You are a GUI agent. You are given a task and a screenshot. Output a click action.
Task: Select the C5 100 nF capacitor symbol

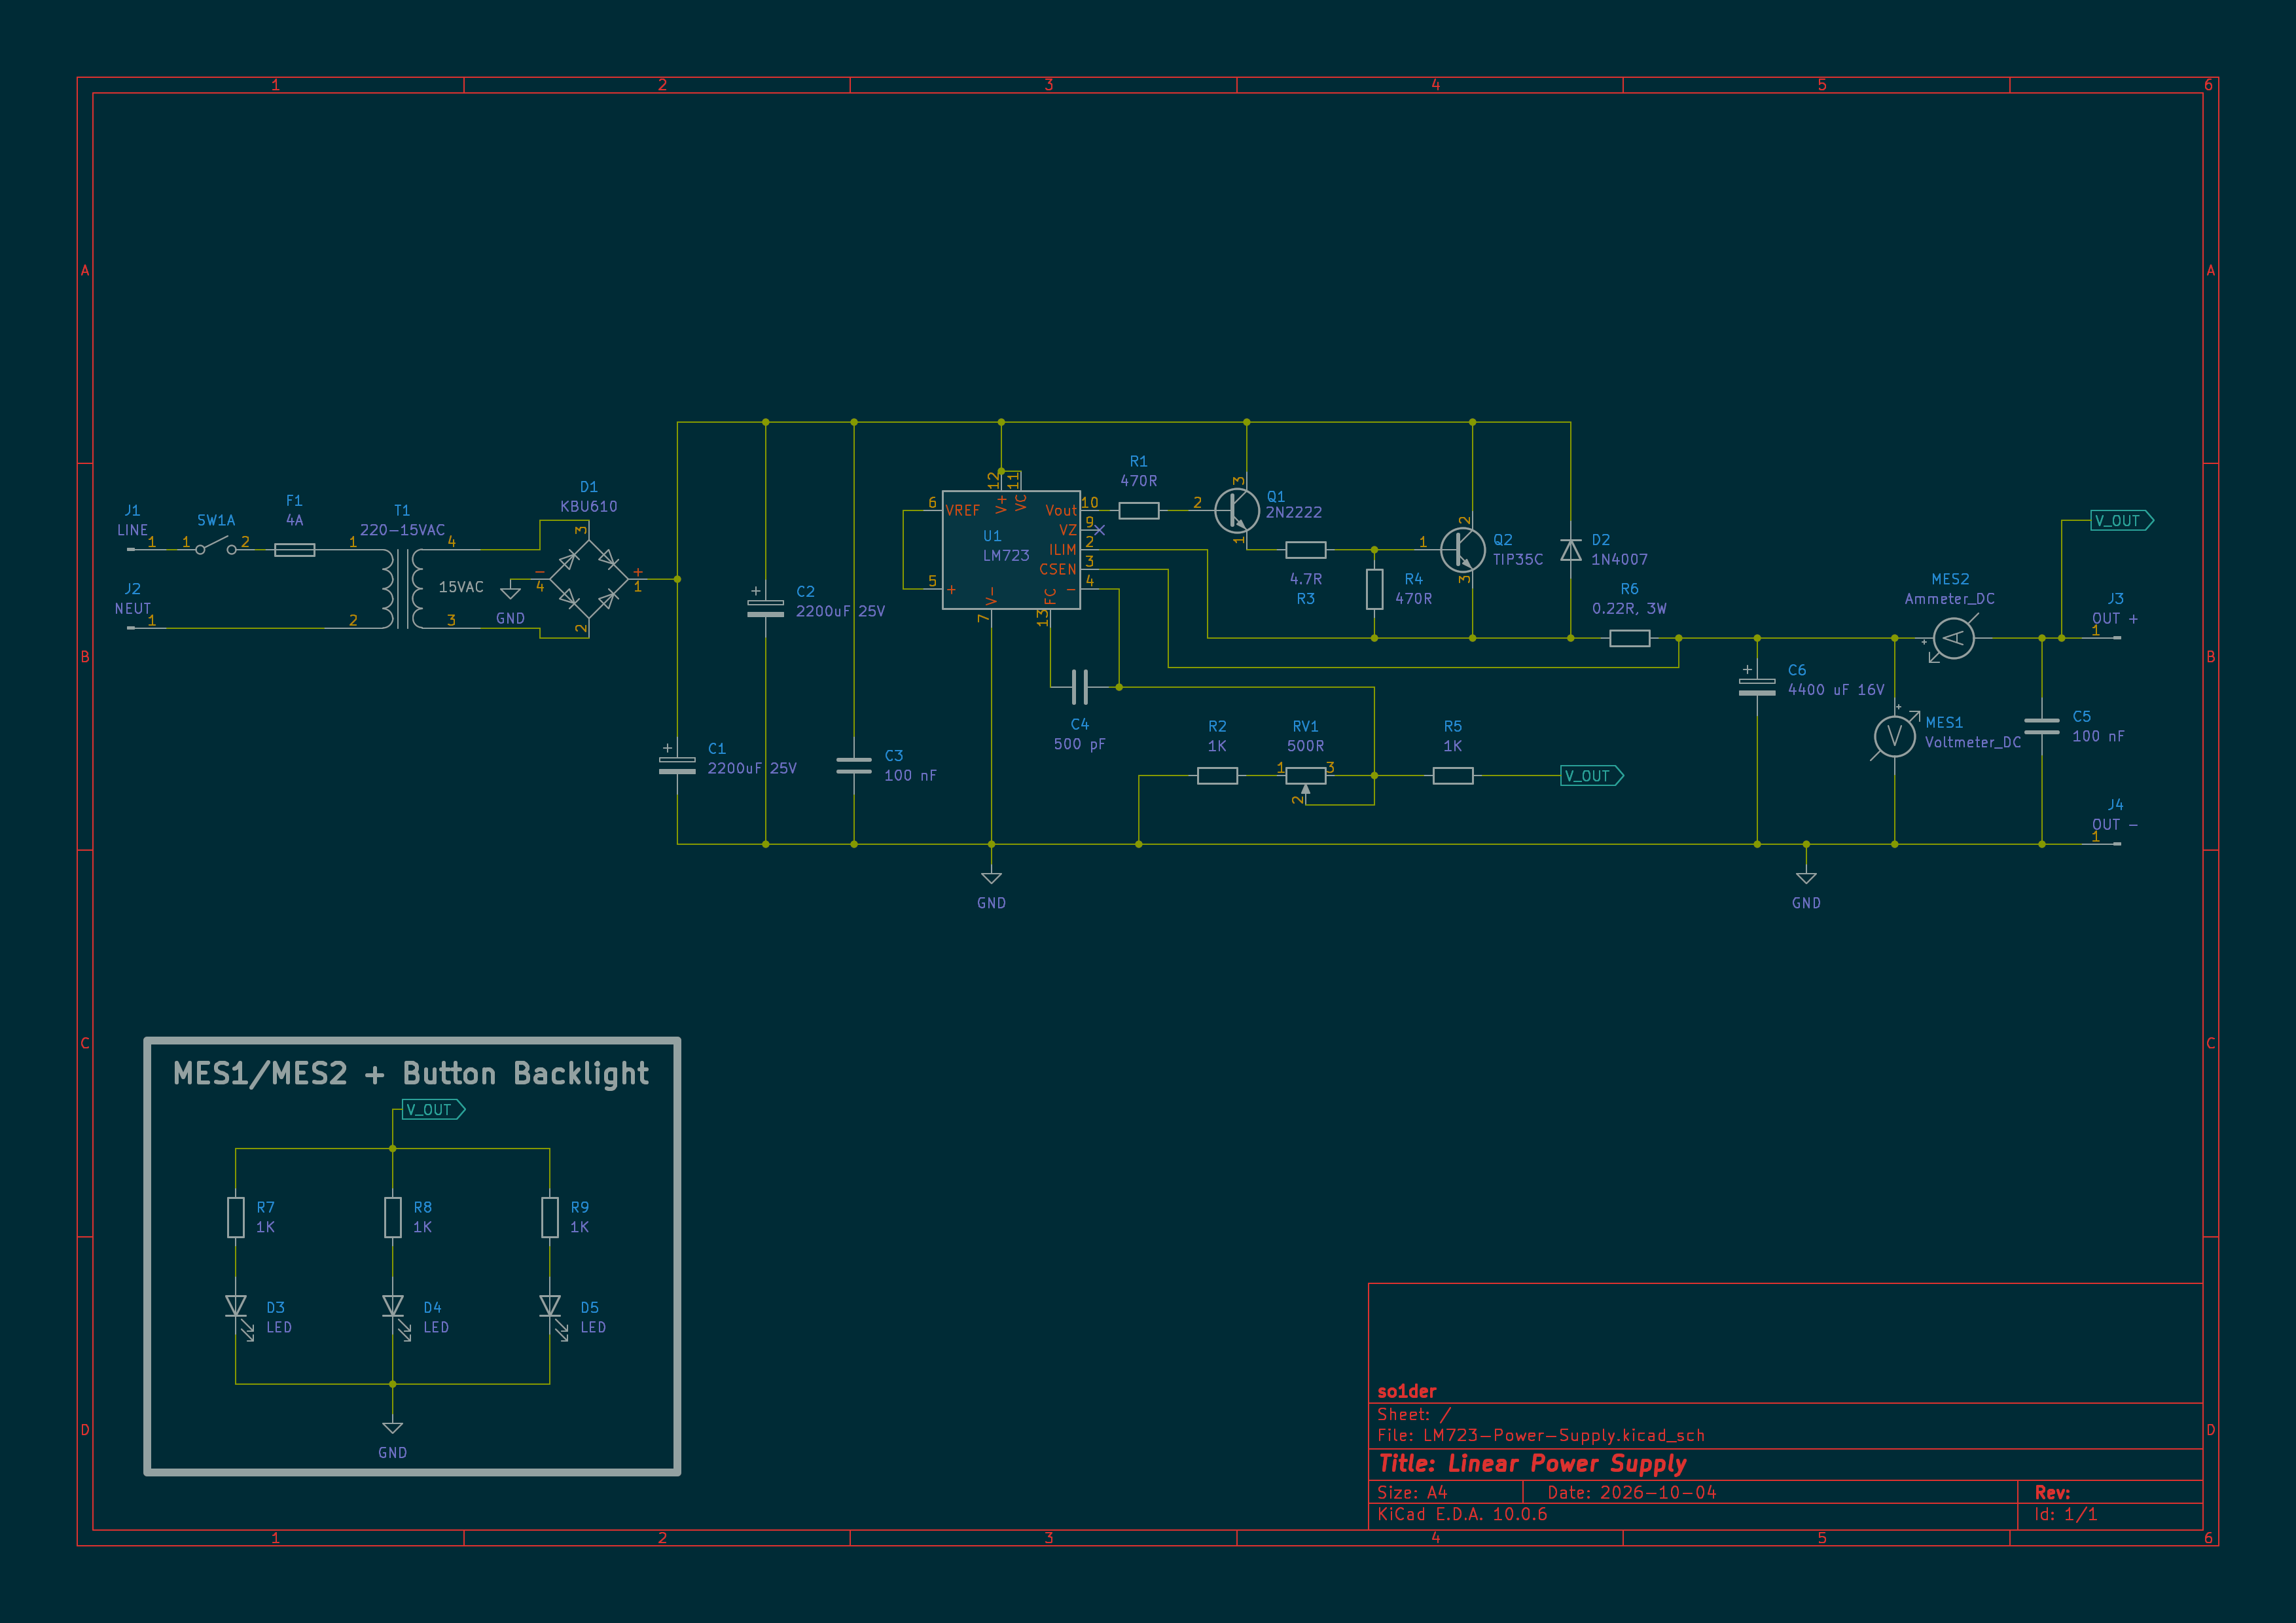click(2041, 726)
